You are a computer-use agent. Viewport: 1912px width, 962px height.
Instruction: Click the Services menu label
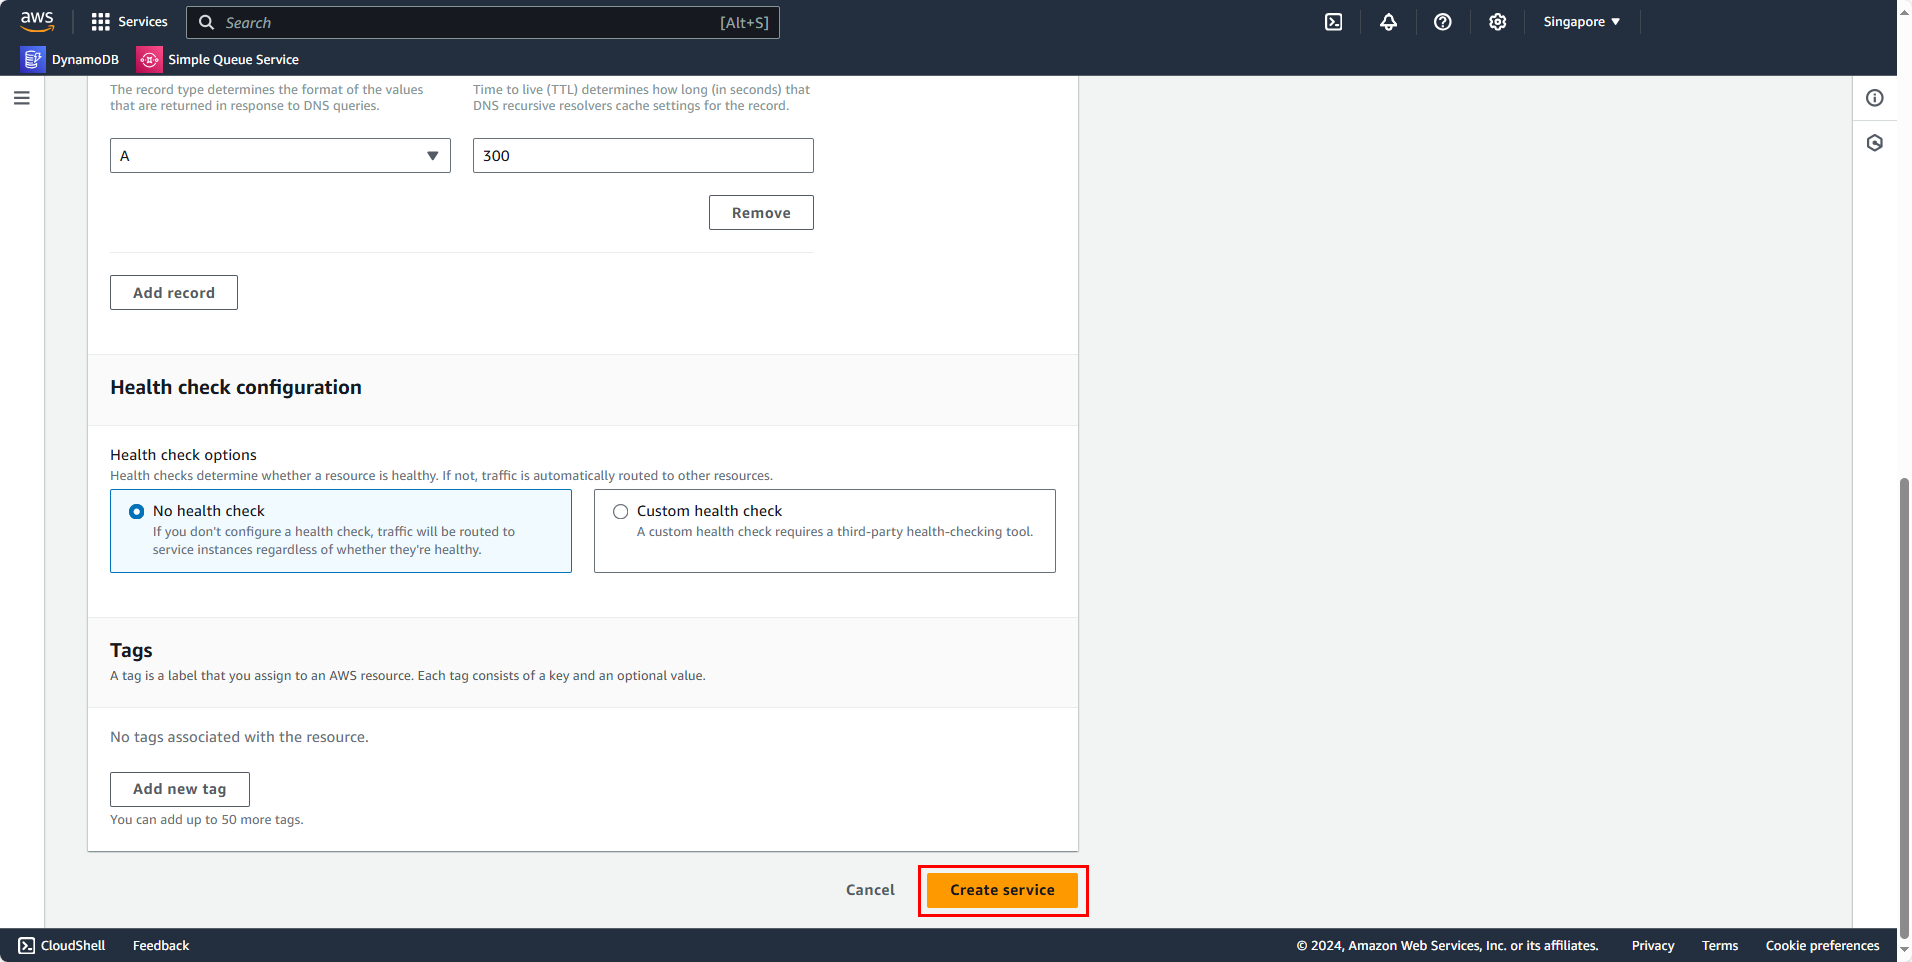(143, 22)
